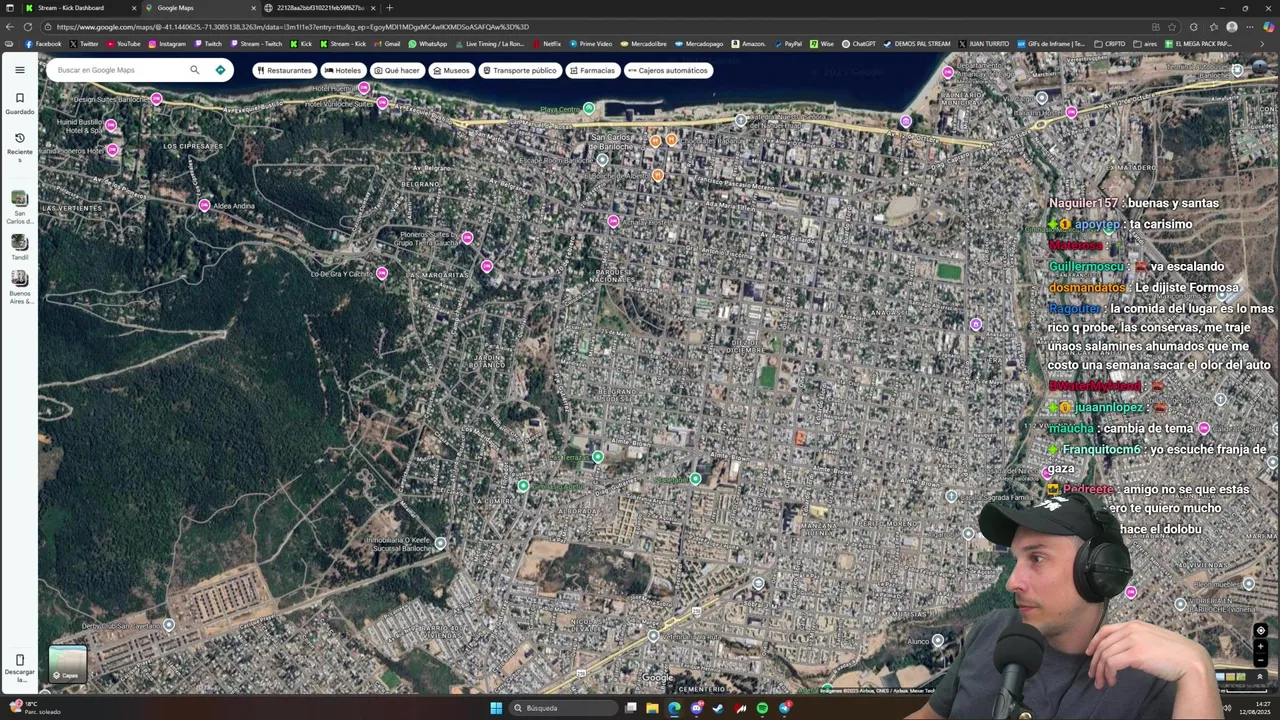Click the Pioneros Suites hotel pin
The width and height of the screenshot is (1280, 720).
click(x=467, y=238)
